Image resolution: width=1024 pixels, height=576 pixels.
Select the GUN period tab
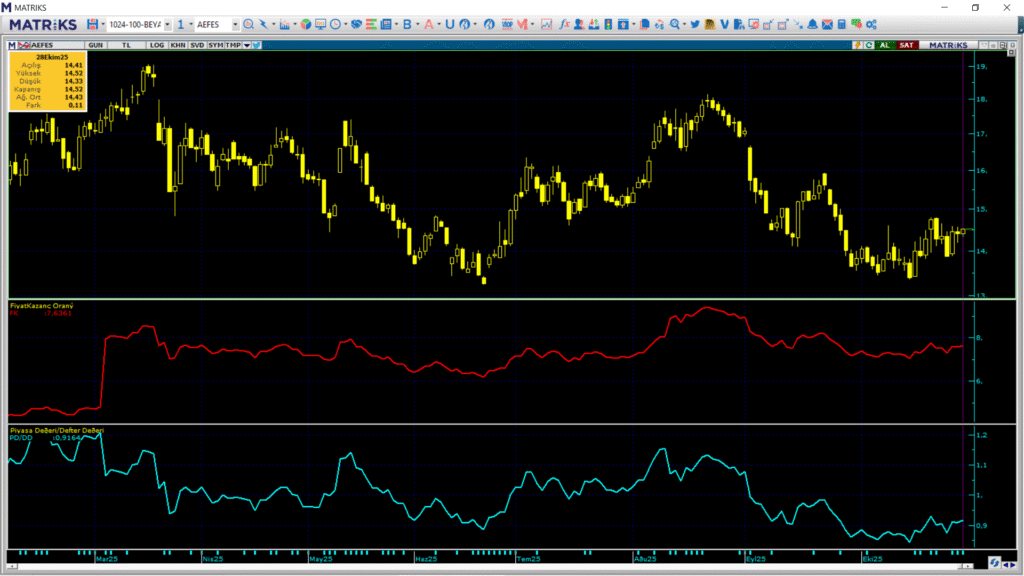tap(96, 45)
